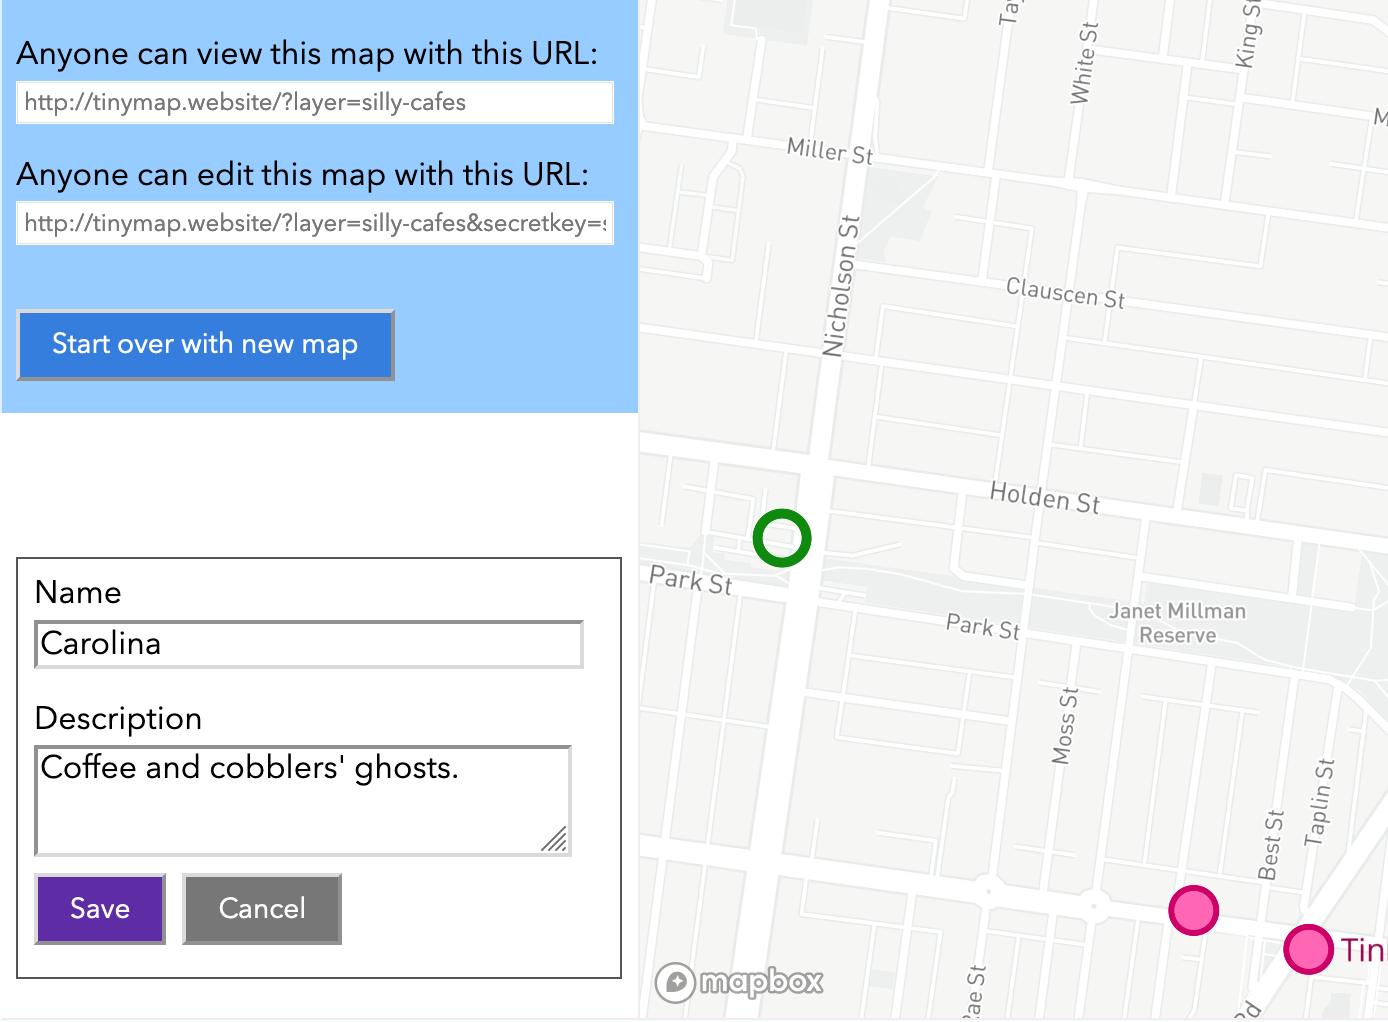Save the Carolina place details

pyautogui.click(x=100, y=908)
